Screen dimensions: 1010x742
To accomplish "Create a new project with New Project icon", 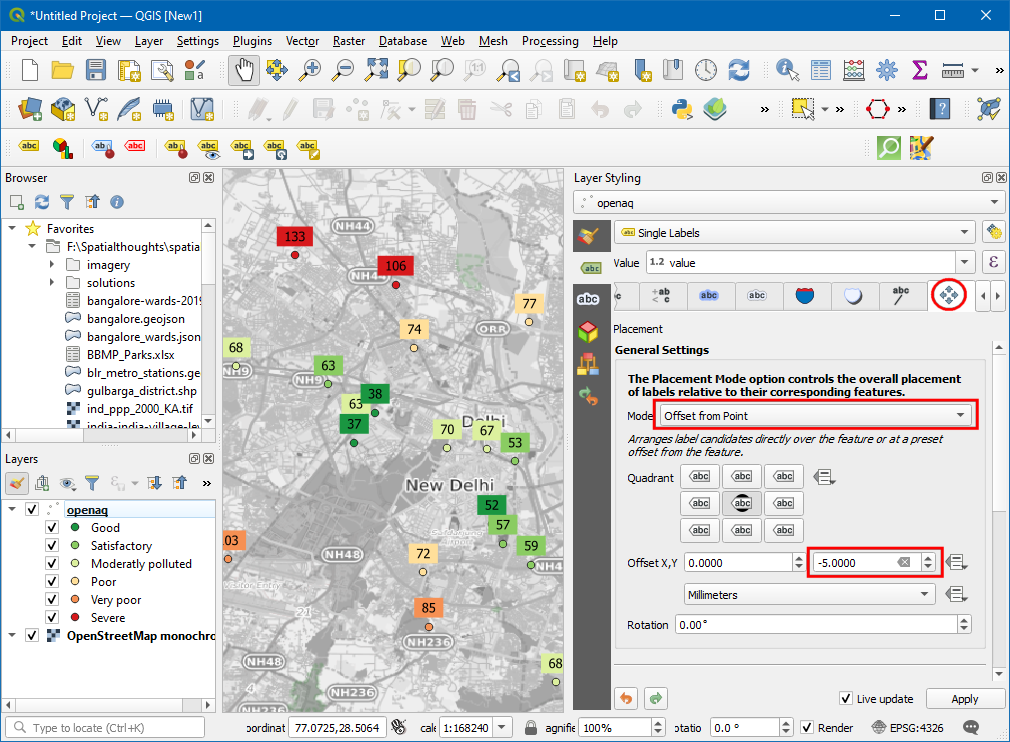I will pyautogui.click(x=30, y=70).
